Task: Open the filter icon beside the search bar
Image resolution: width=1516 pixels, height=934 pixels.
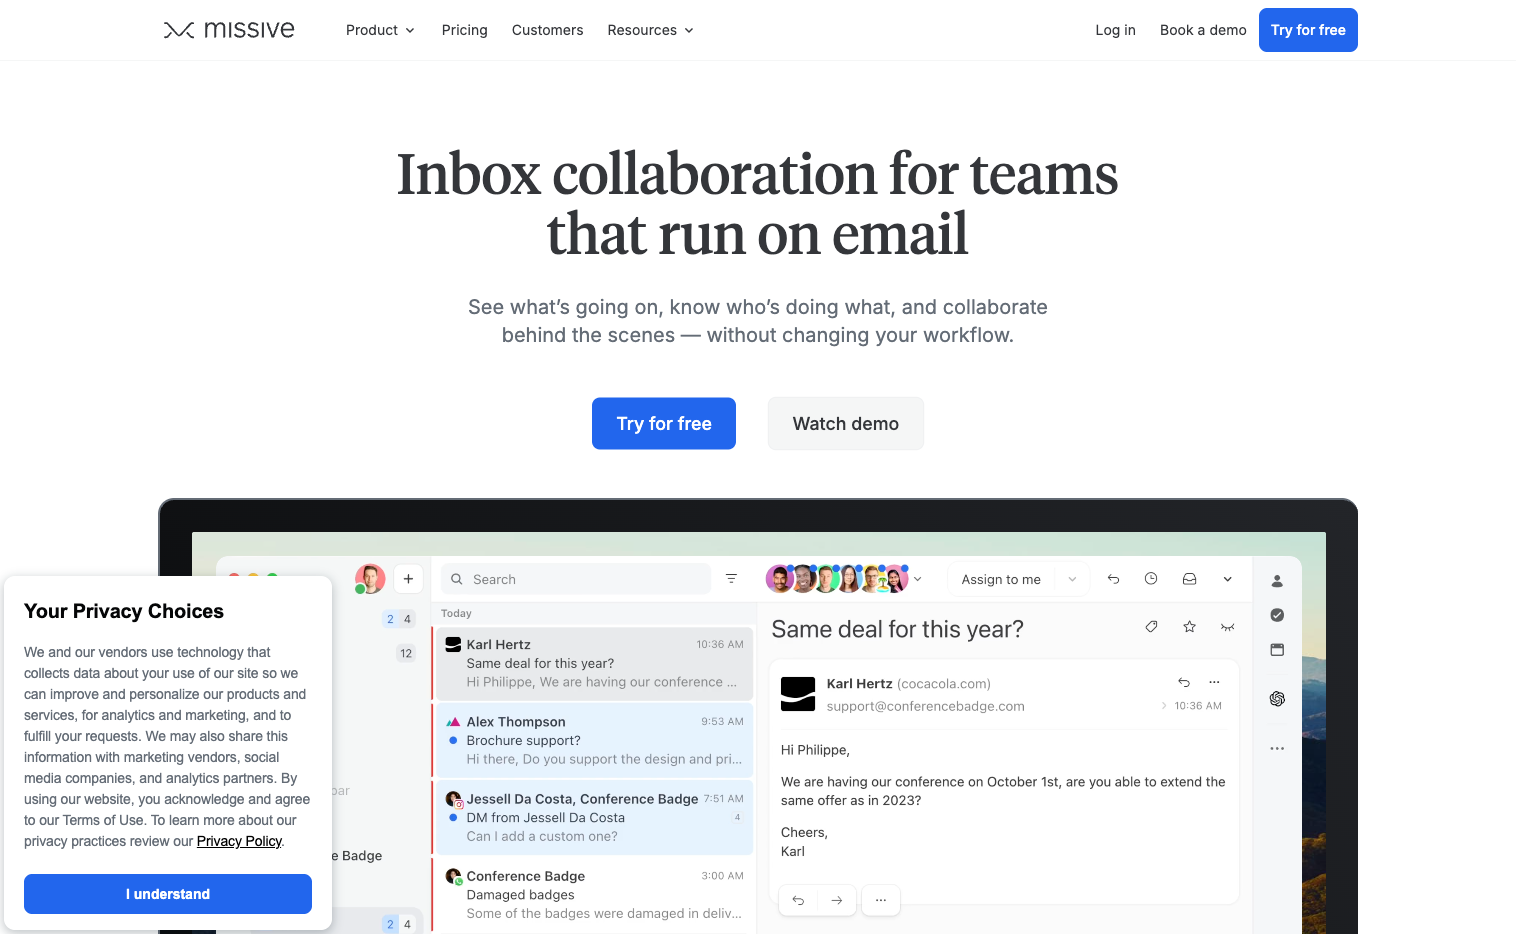Action: click(x=731, y=578)
